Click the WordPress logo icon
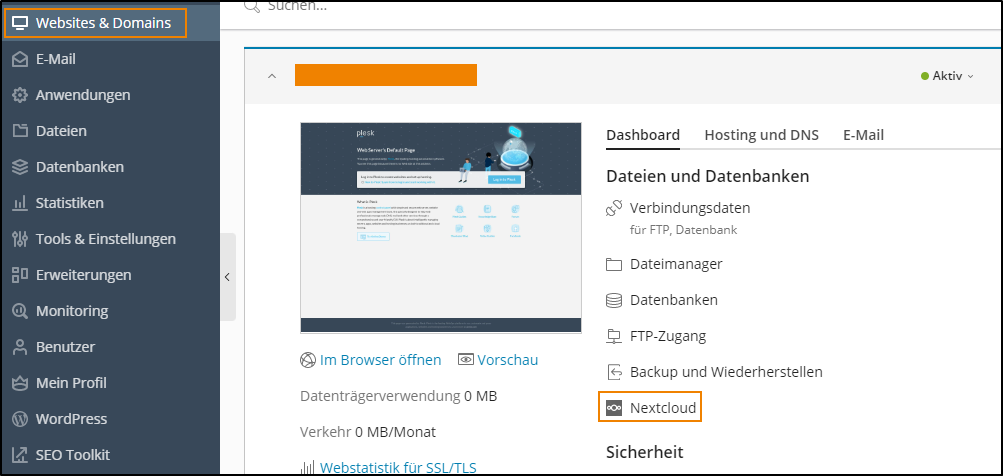The width and height of the screenshot is (1003, 476). [x=20, y=419]
